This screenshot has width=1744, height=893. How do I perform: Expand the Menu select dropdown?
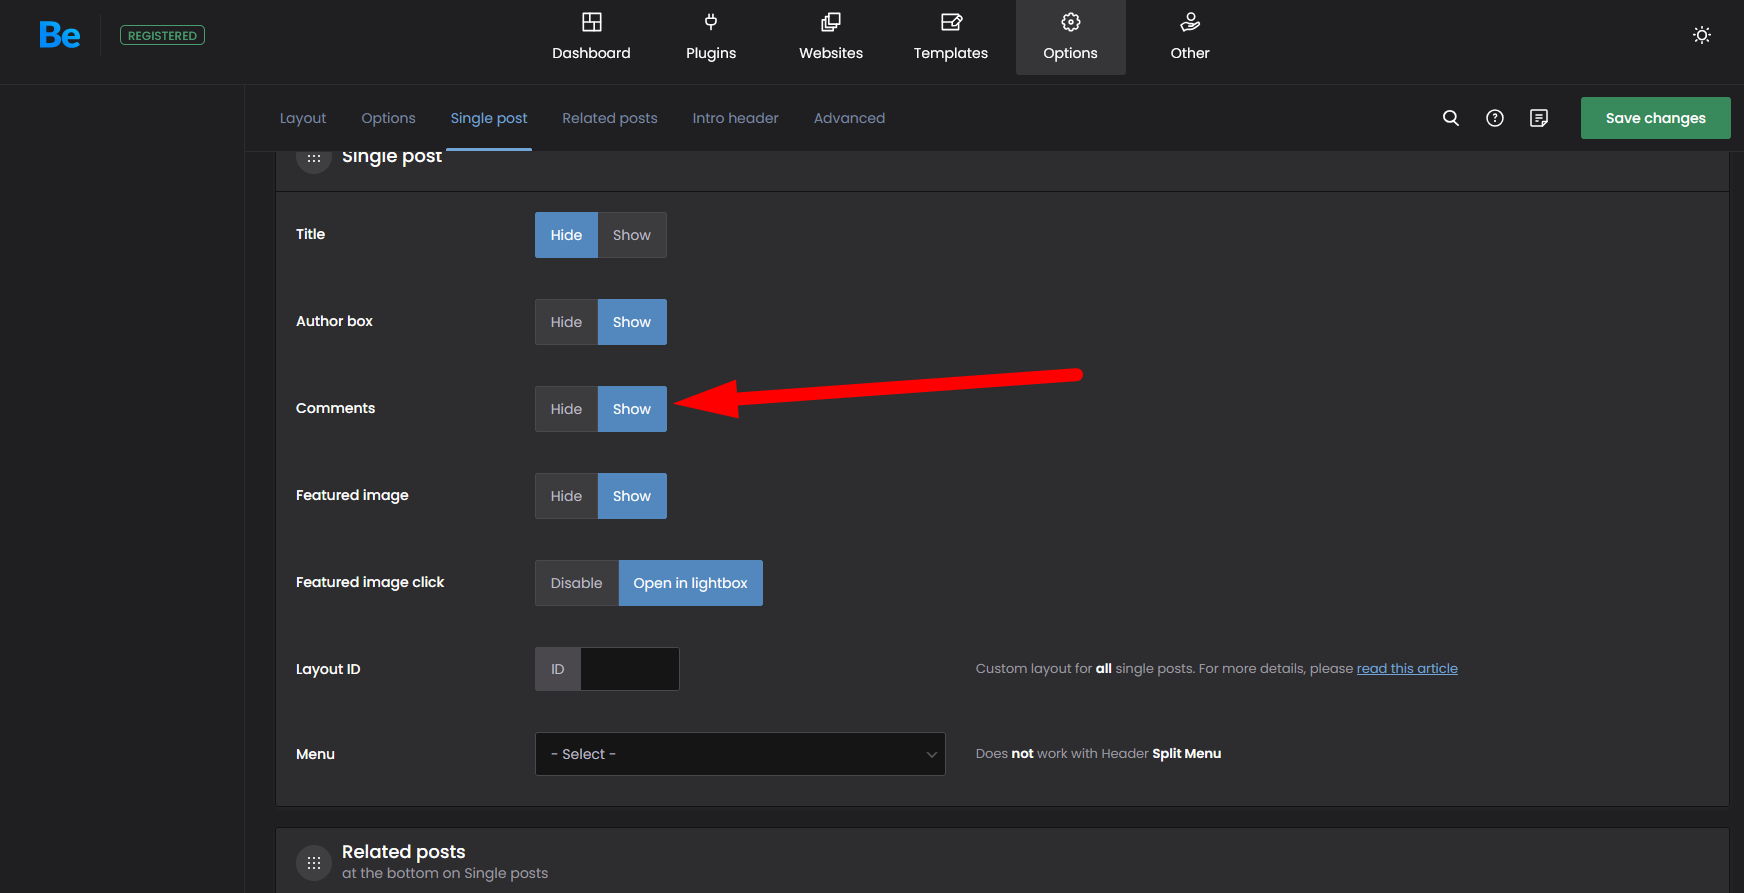[740, 754]
